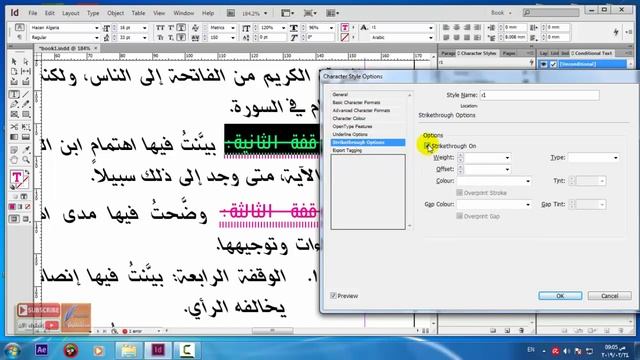This screenshot has width=640, height=360.
Task: Switch to the Conditional Text panel tab
Action: [x=592, y=53]
